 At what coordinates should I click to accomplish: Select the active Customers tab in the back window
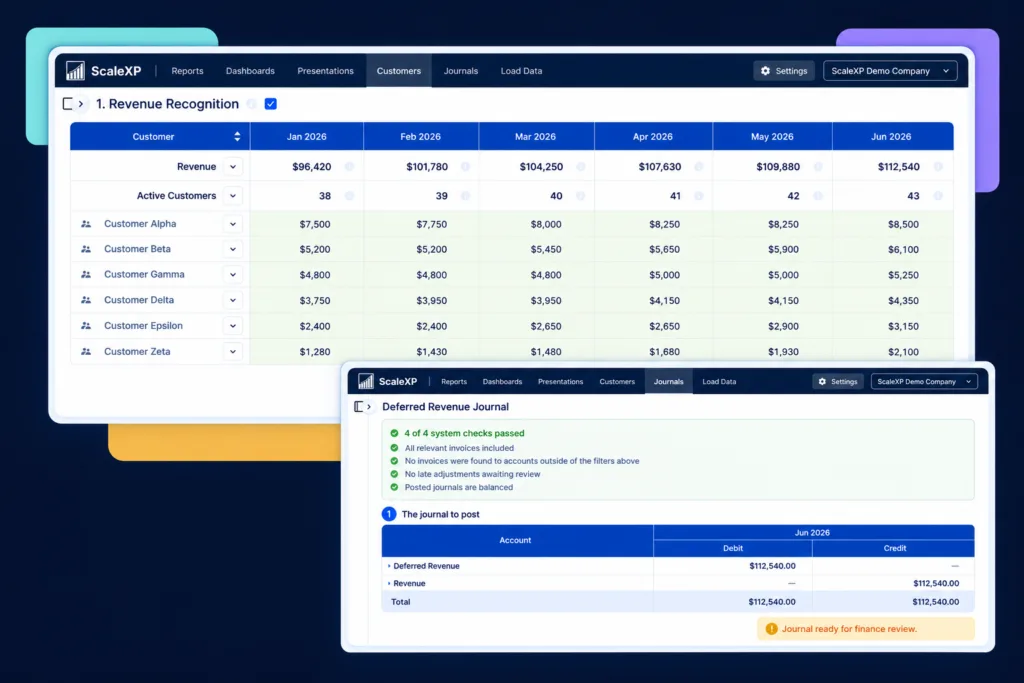(x=398, y=71)
